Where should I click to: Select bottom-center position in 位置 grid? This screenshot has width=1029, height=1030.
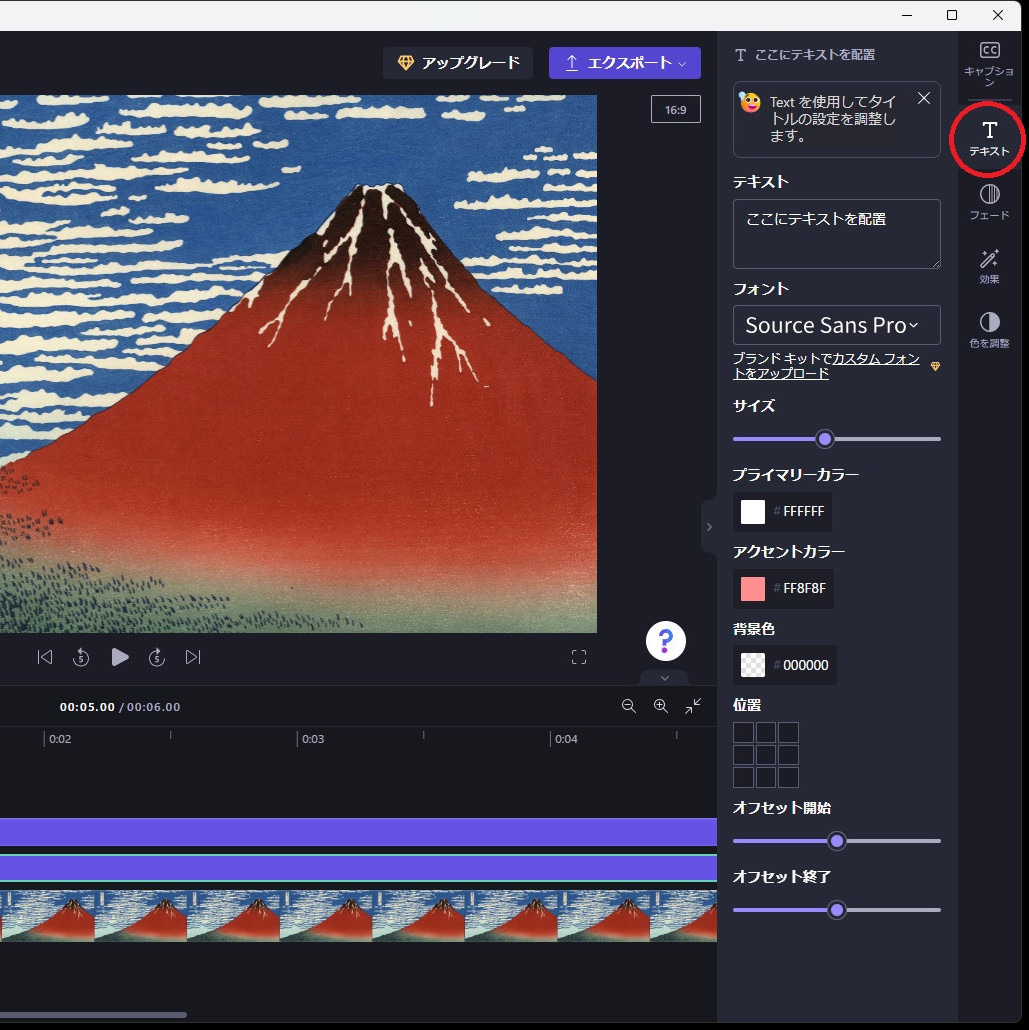pyautogui.click(x=766, y=777)
